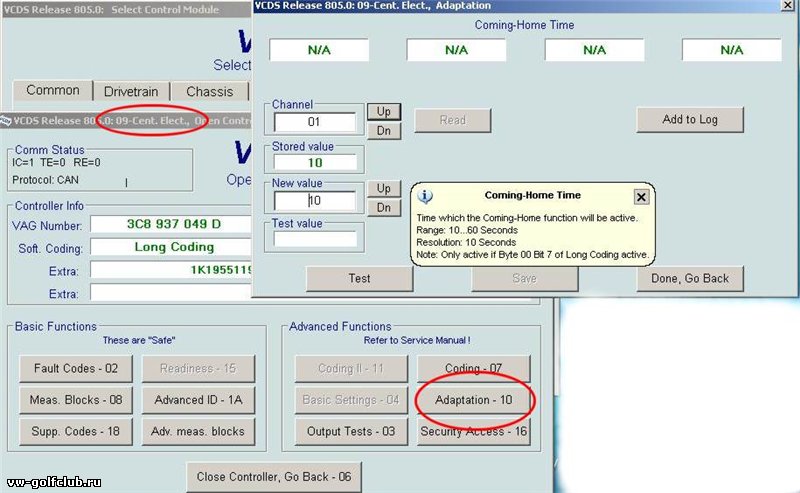
Task: Close the Adaptation window with the X
Action: (x=788, y=5)
